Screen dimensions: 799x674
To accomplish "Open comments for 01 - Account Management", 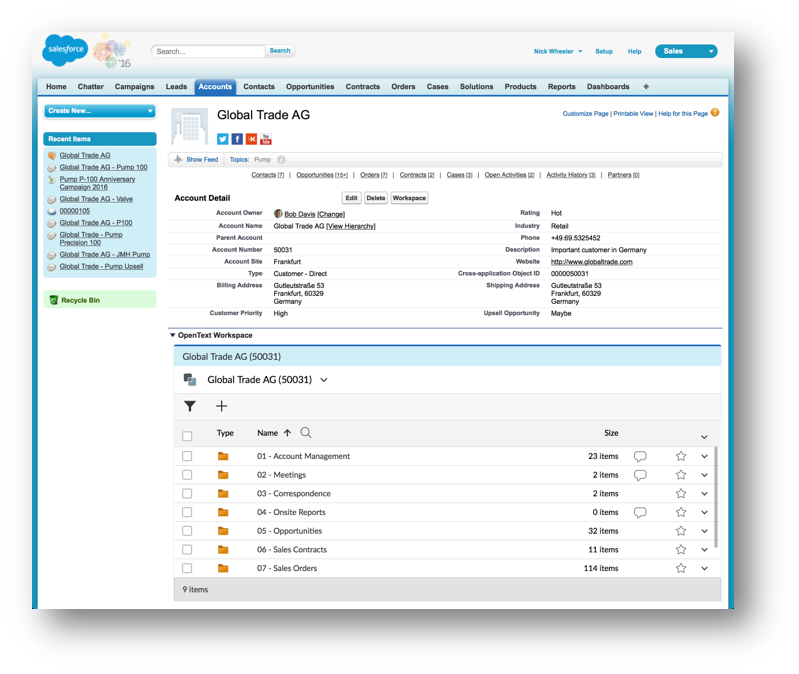I will 640,456.
